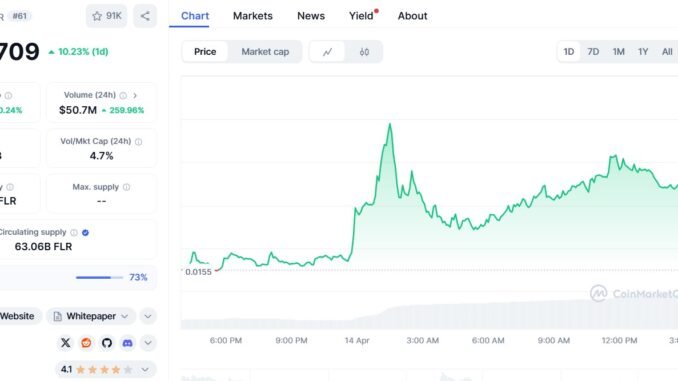Open the Yield tab

tap(362, 16)
